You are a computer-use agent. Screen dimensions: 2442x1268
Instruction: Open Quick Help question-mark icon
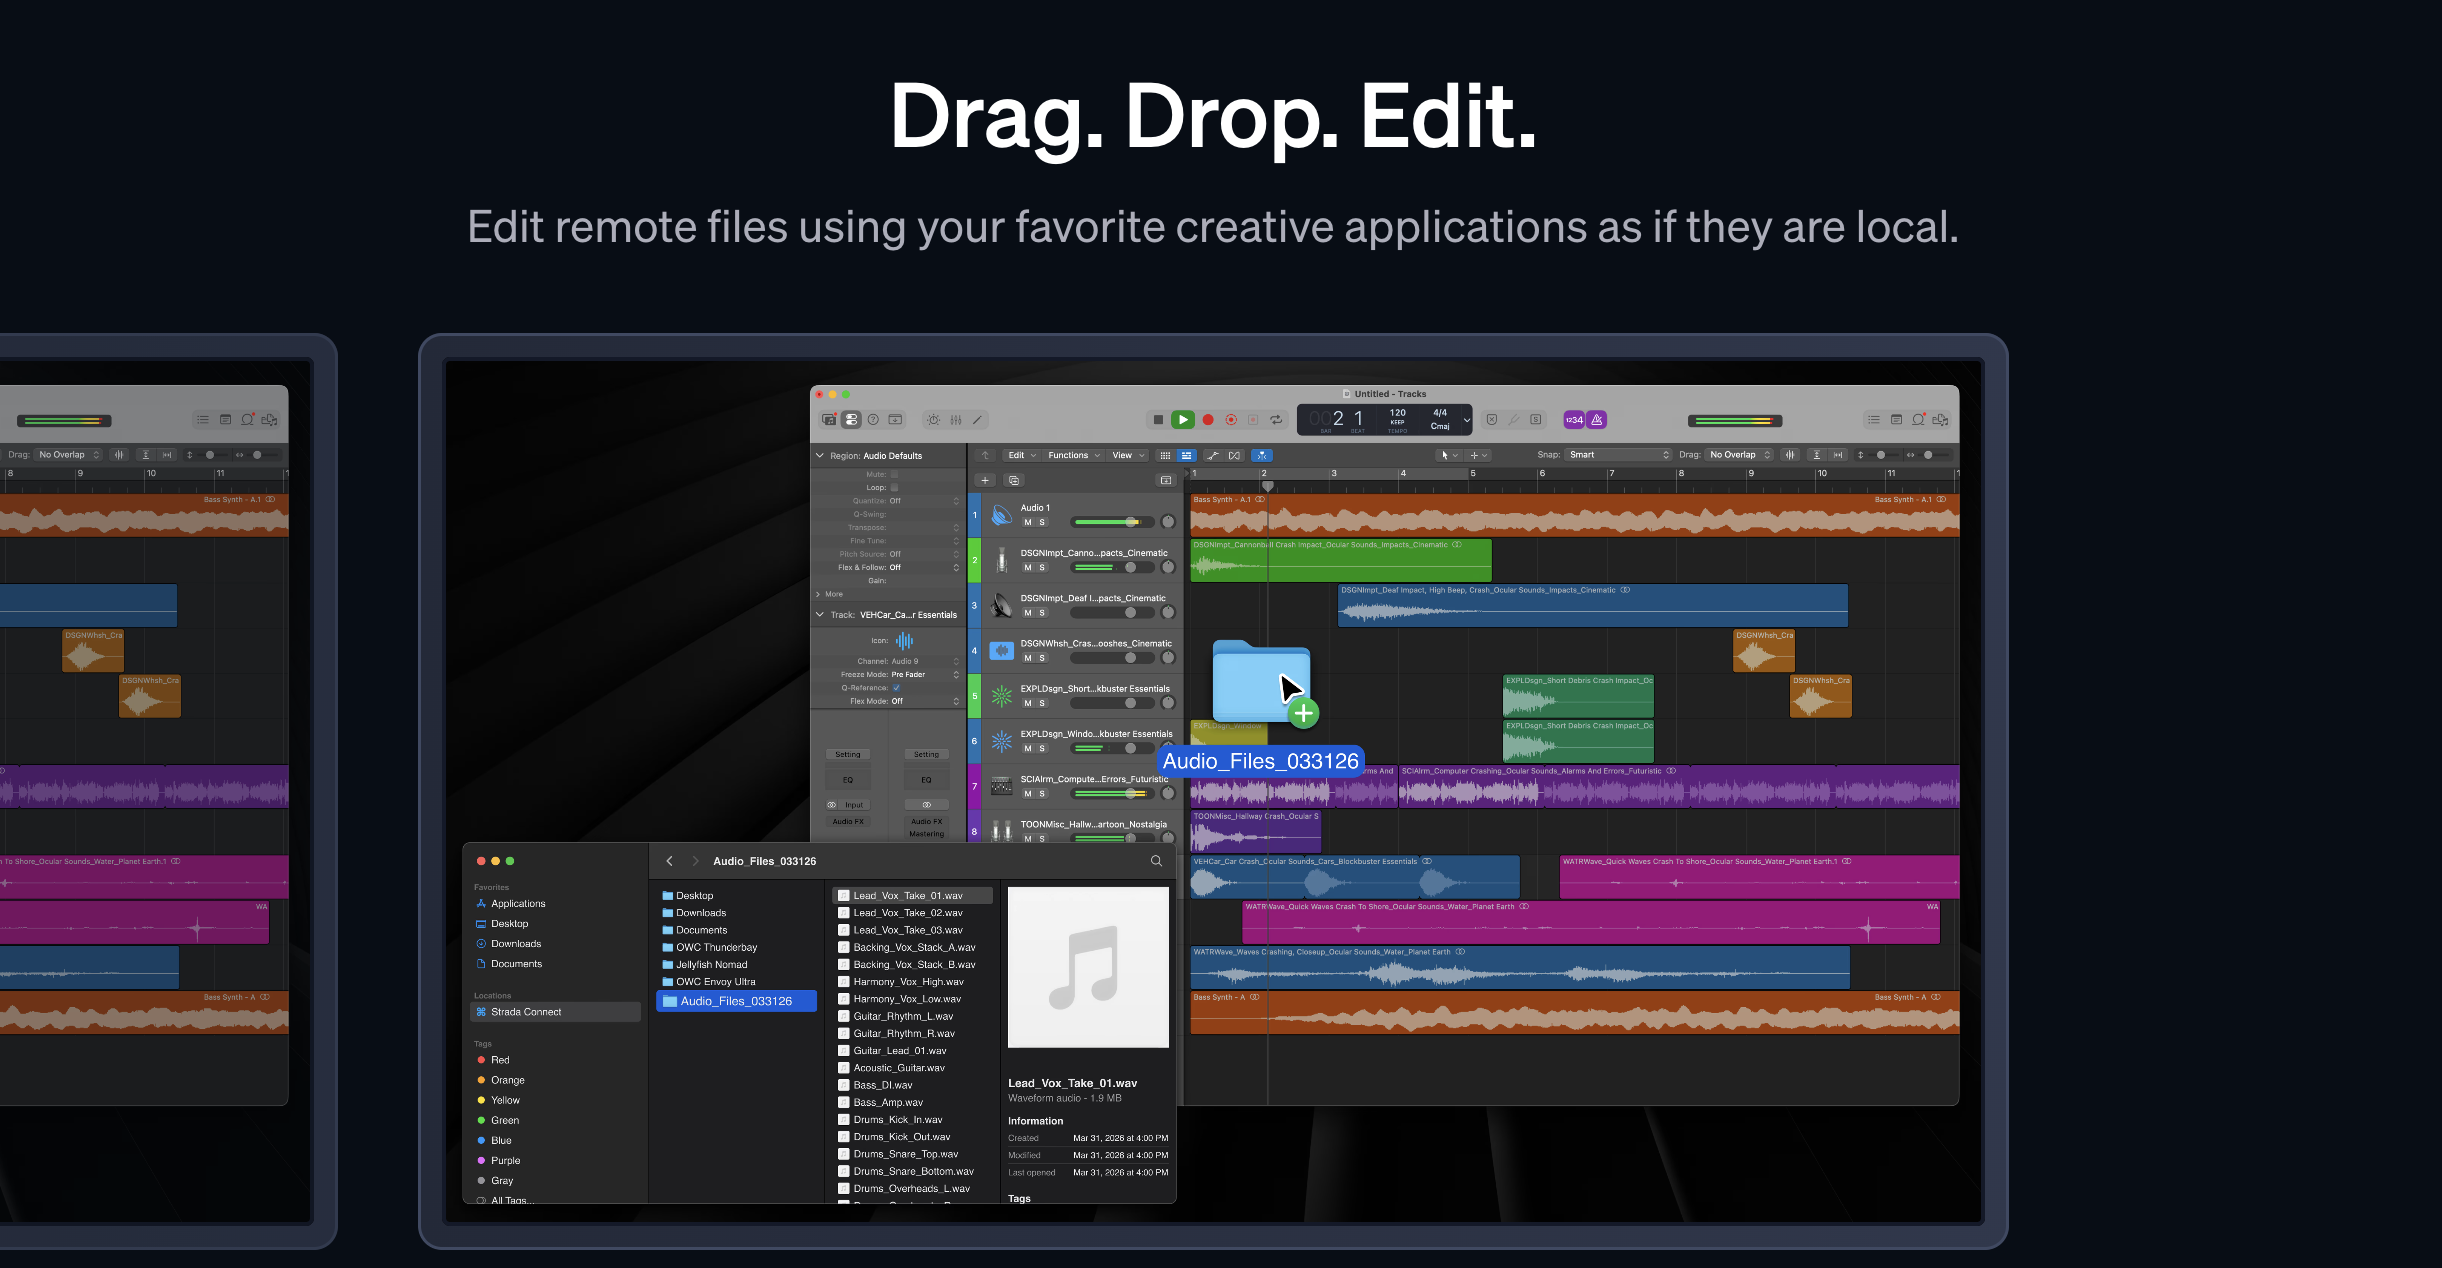point(873,420)
